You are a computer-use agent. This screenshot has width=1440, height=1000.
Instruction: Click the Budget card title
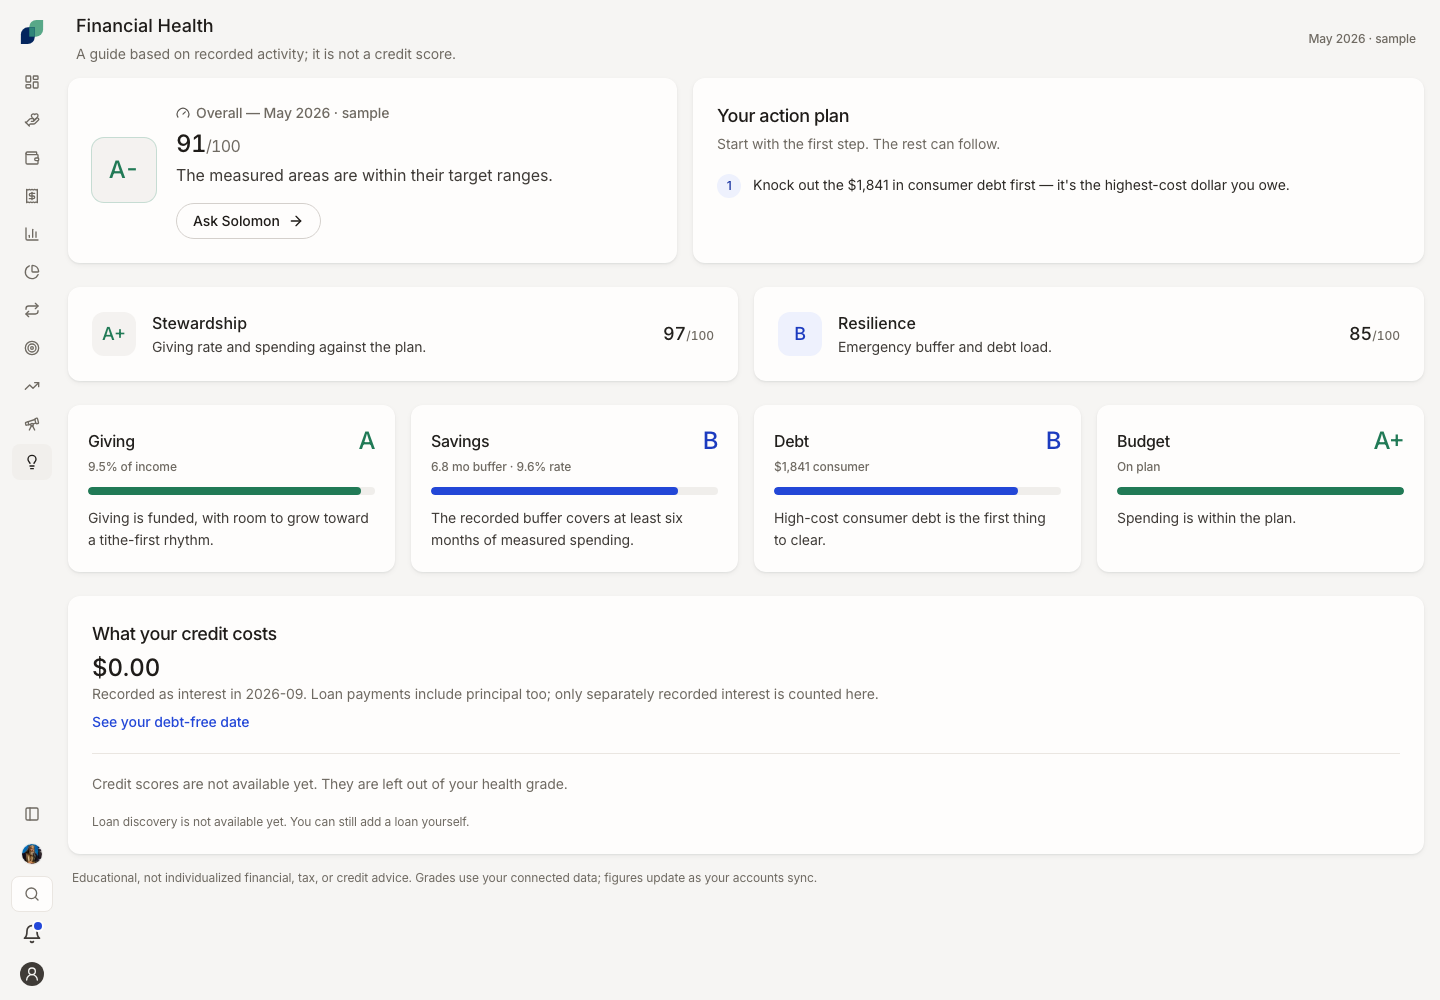[x=1143, y=441]
